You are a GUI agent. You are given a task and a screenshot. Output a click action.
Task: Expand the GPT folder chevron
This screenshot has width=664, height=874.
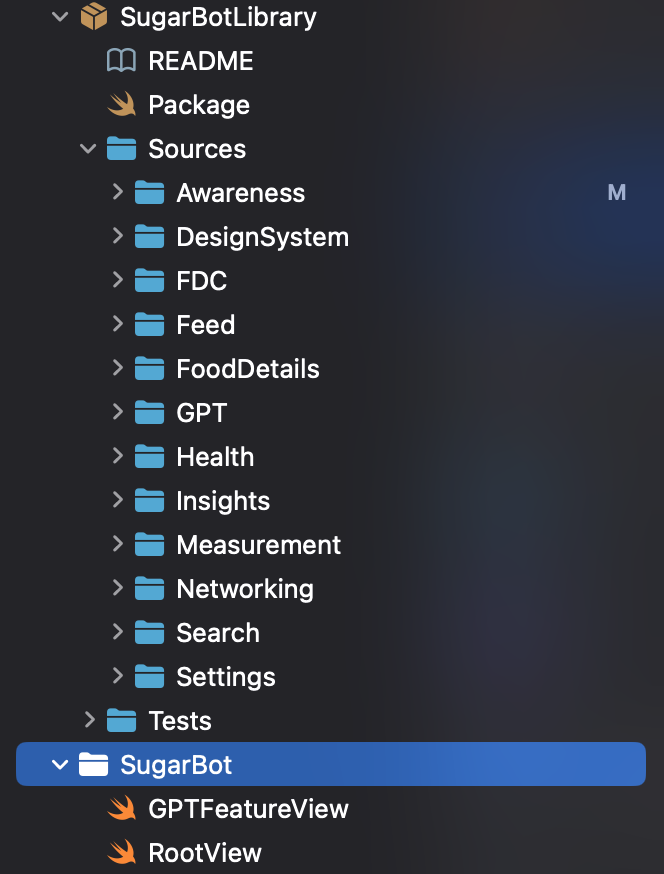(x=118, y=411)
